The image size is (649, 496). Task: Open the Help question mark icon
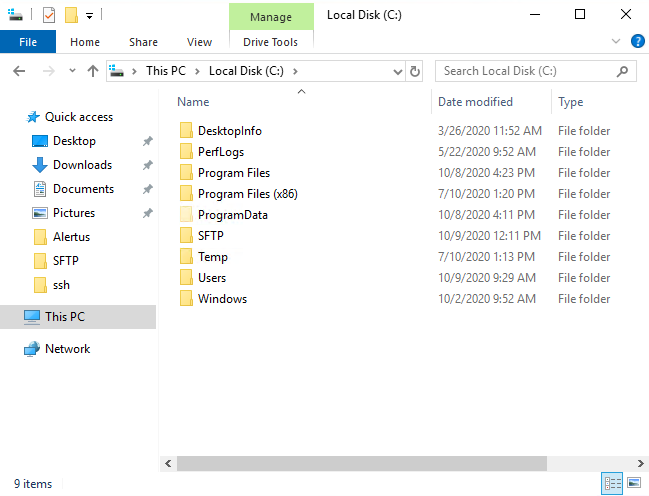[637, 41]
